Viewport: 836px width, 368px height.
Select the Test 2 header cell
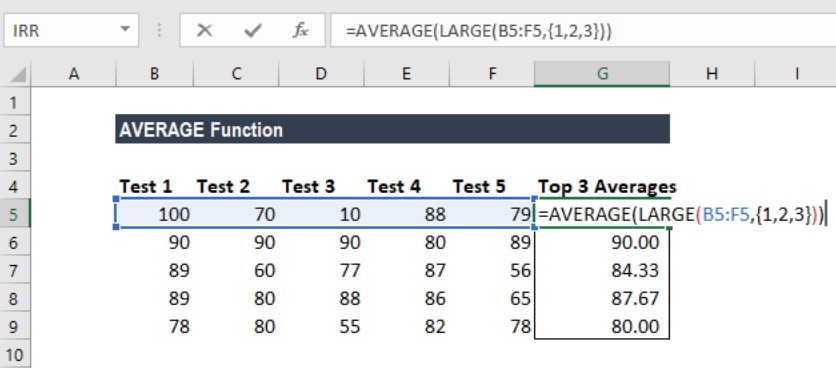(x=236, y=186)
